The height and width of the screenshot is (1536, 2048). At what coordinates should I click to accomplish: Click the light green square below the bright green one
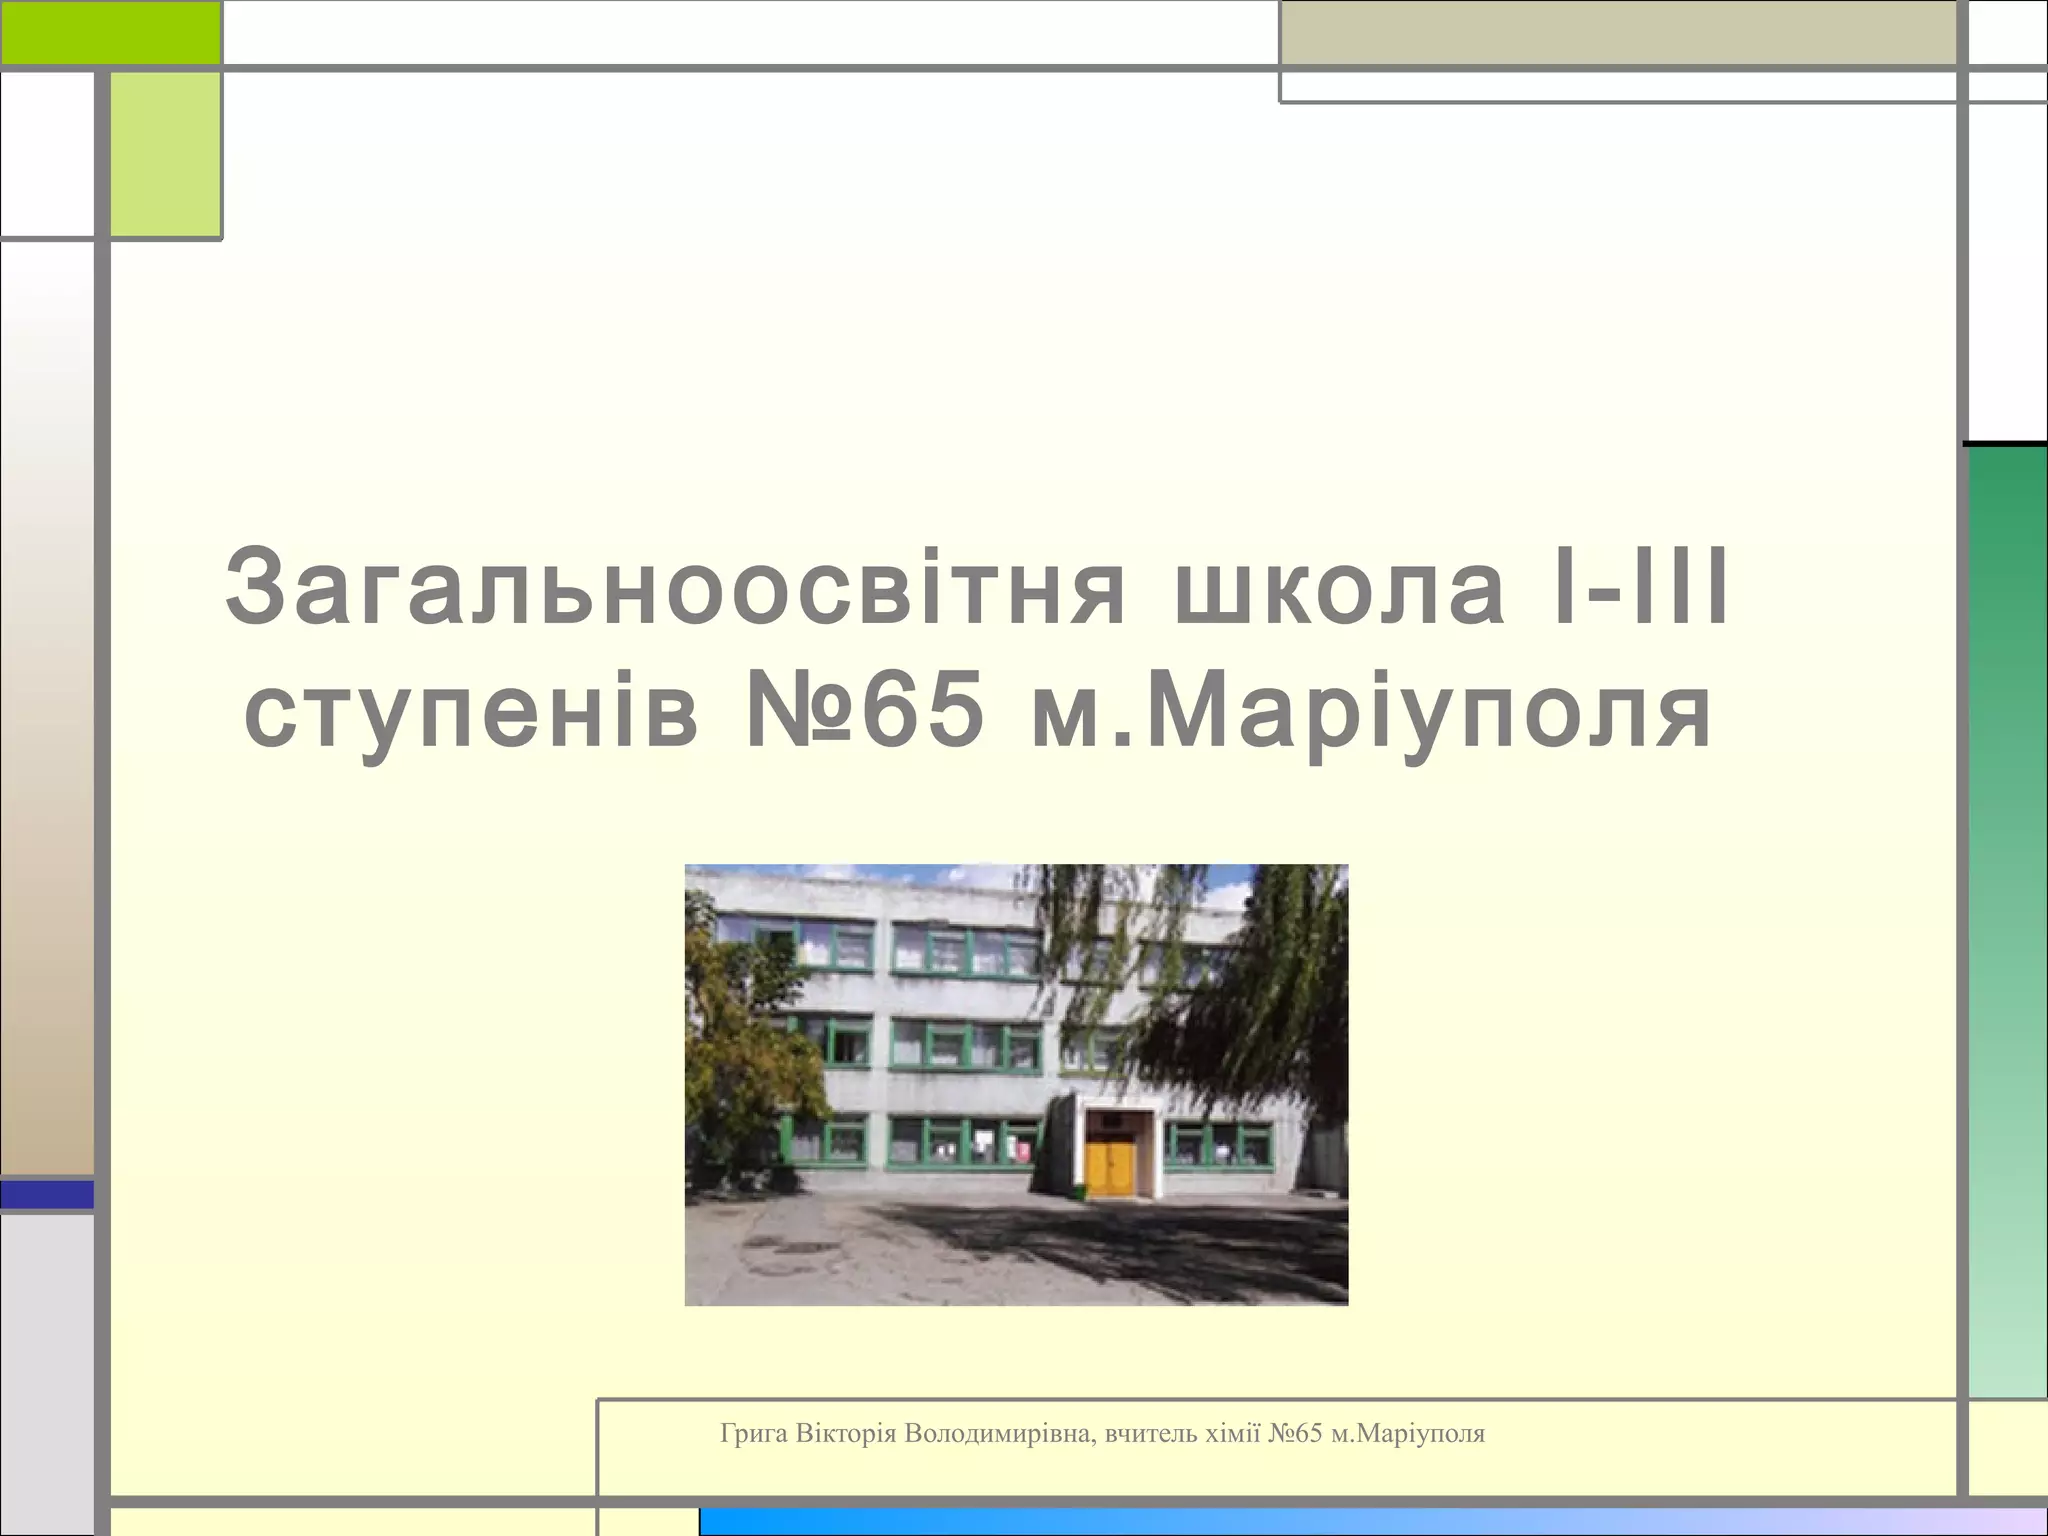tap(164, 154)
